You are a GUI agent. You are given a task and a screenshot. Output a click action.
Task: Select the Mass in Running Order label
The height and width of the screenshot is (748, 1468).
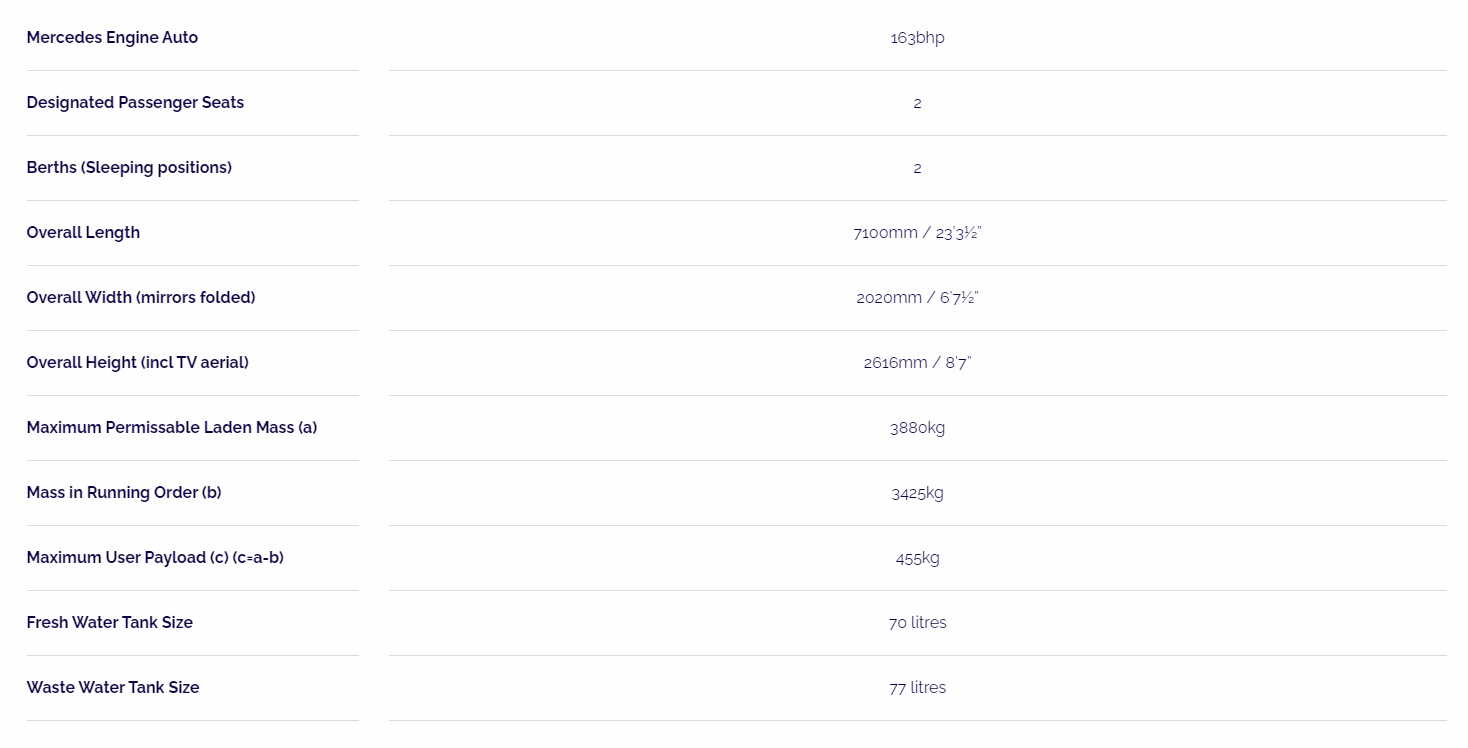pos(124,493)
